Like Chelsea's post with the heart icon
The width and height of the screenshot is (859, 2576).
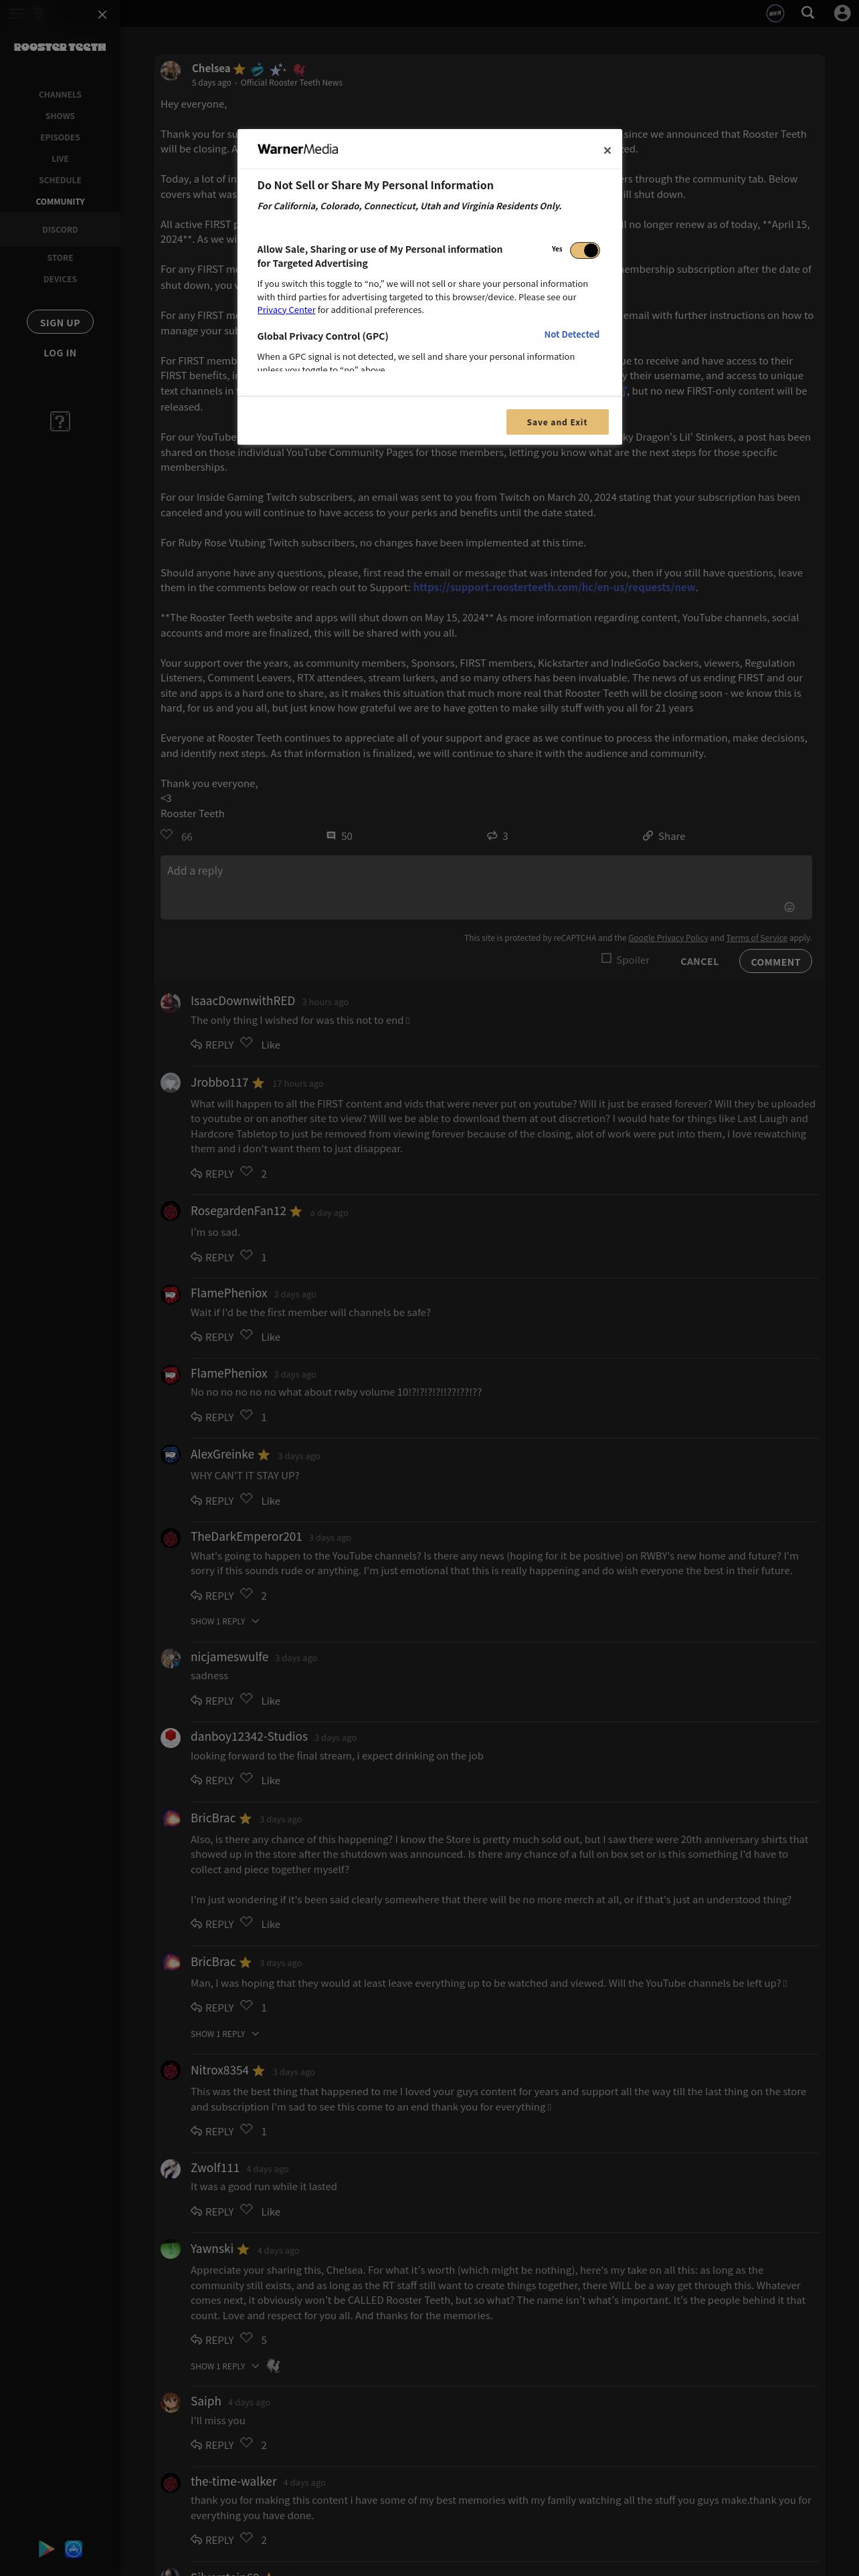pyautogui.click(x=167, y=834)
